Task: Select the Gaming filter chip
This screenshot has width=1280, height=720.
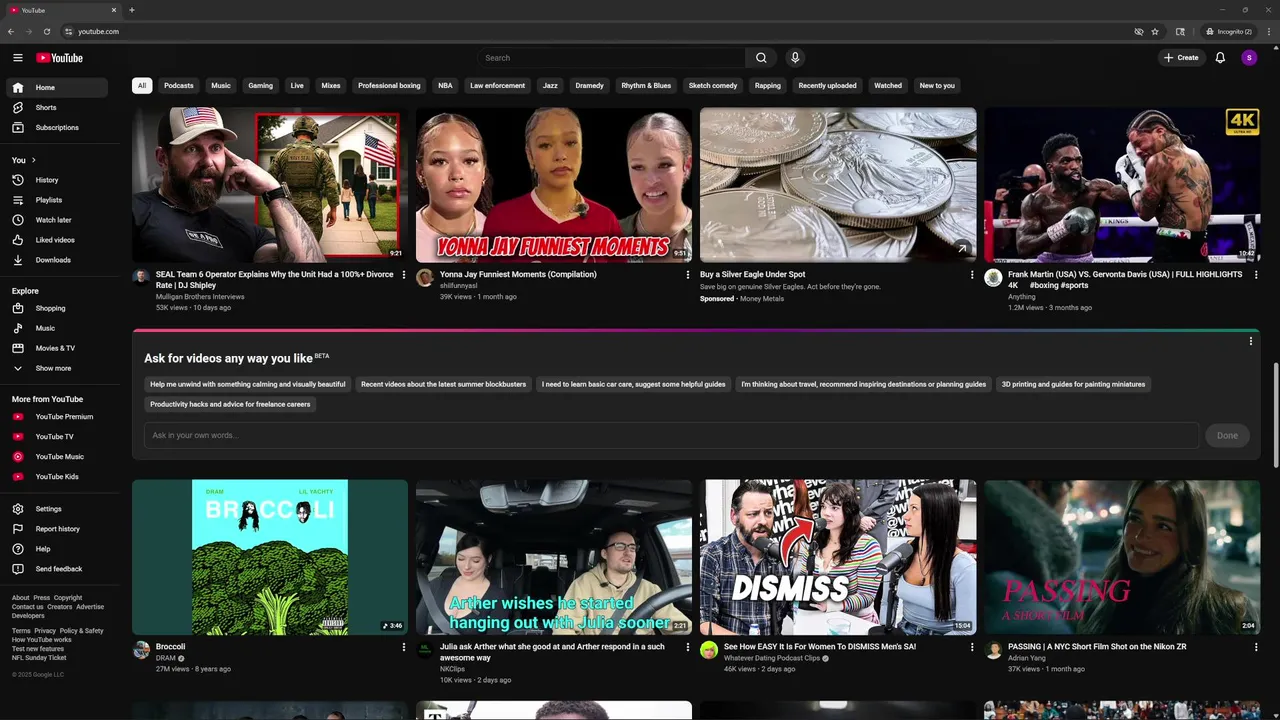Action: 261,85
